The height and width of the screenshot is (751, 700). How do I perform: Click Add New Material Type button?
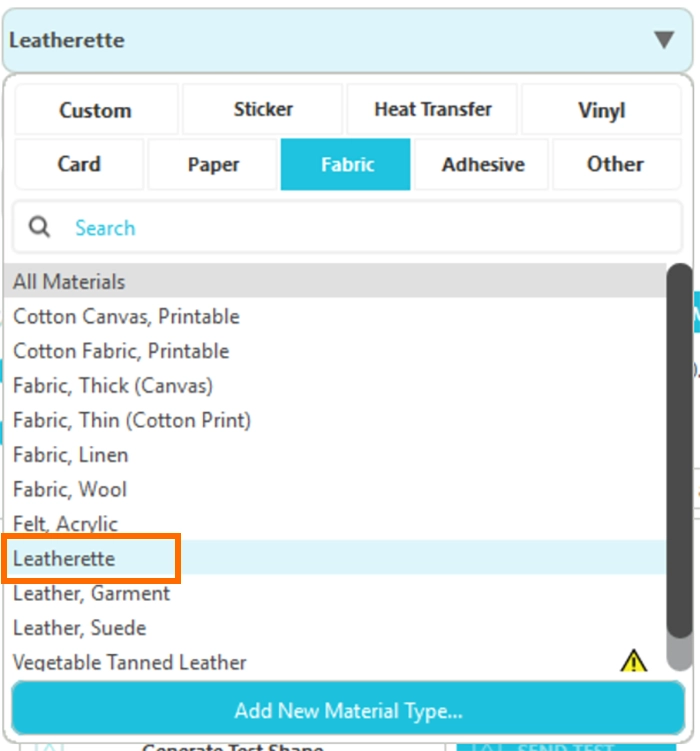pos(348,712)
